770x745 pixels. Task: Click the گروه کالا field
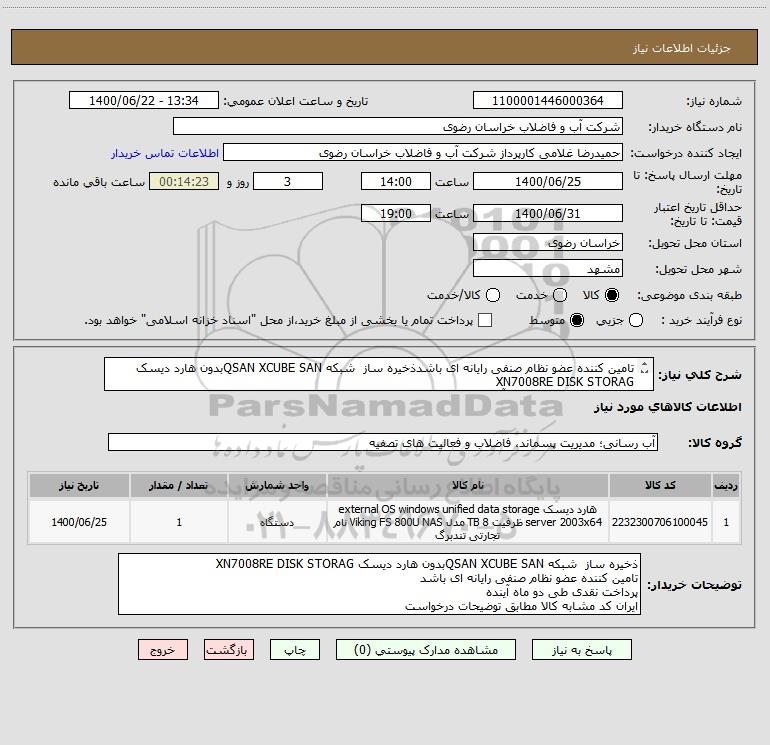coord(383,442)
